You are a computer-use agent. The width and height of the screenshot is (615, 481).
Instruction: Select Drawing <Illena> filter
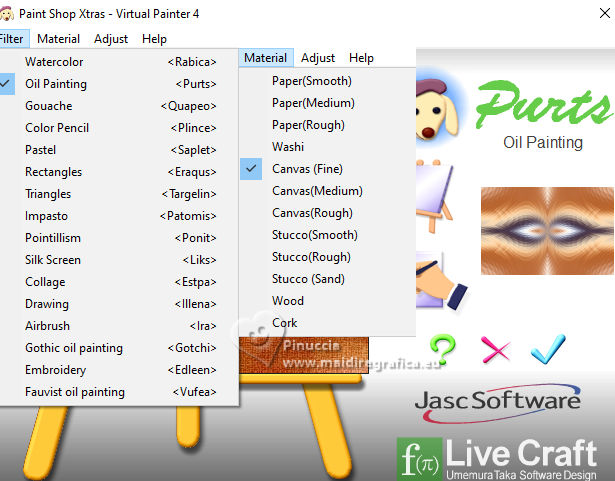[119, 304]
